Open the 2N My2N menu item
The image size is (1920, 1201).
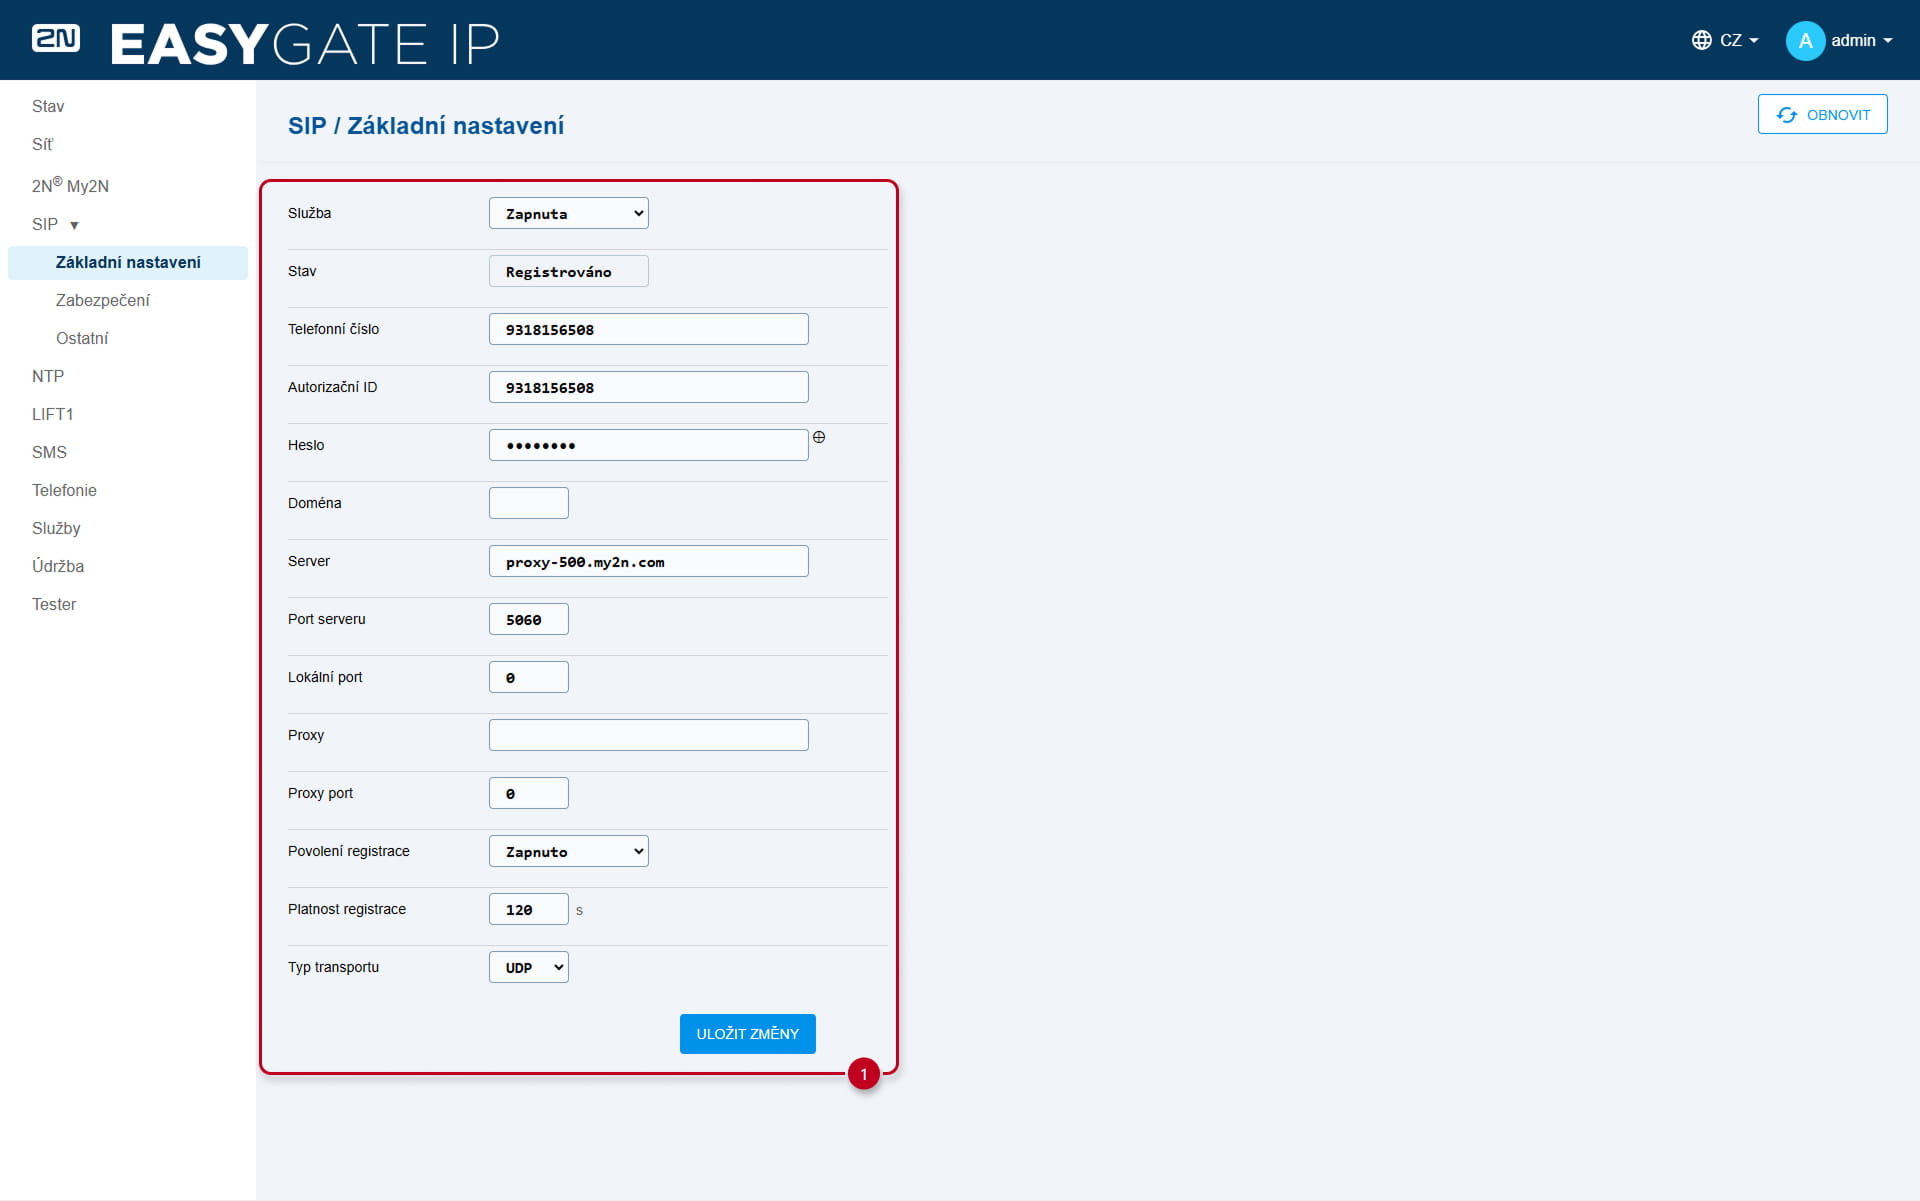pos(70,185)
